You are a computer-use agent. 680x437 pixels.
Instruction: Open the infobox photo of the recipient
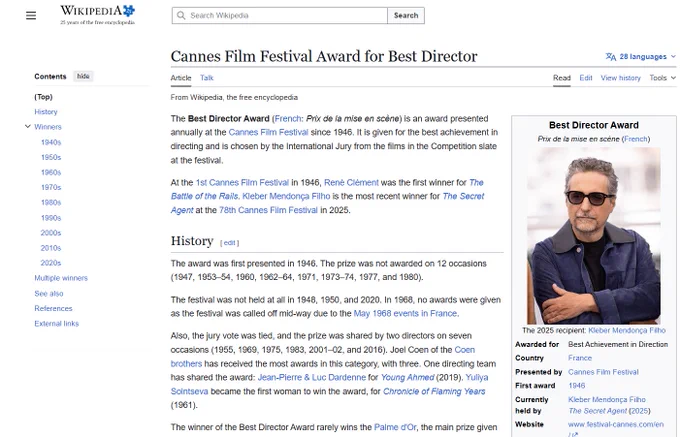(594, 235)
